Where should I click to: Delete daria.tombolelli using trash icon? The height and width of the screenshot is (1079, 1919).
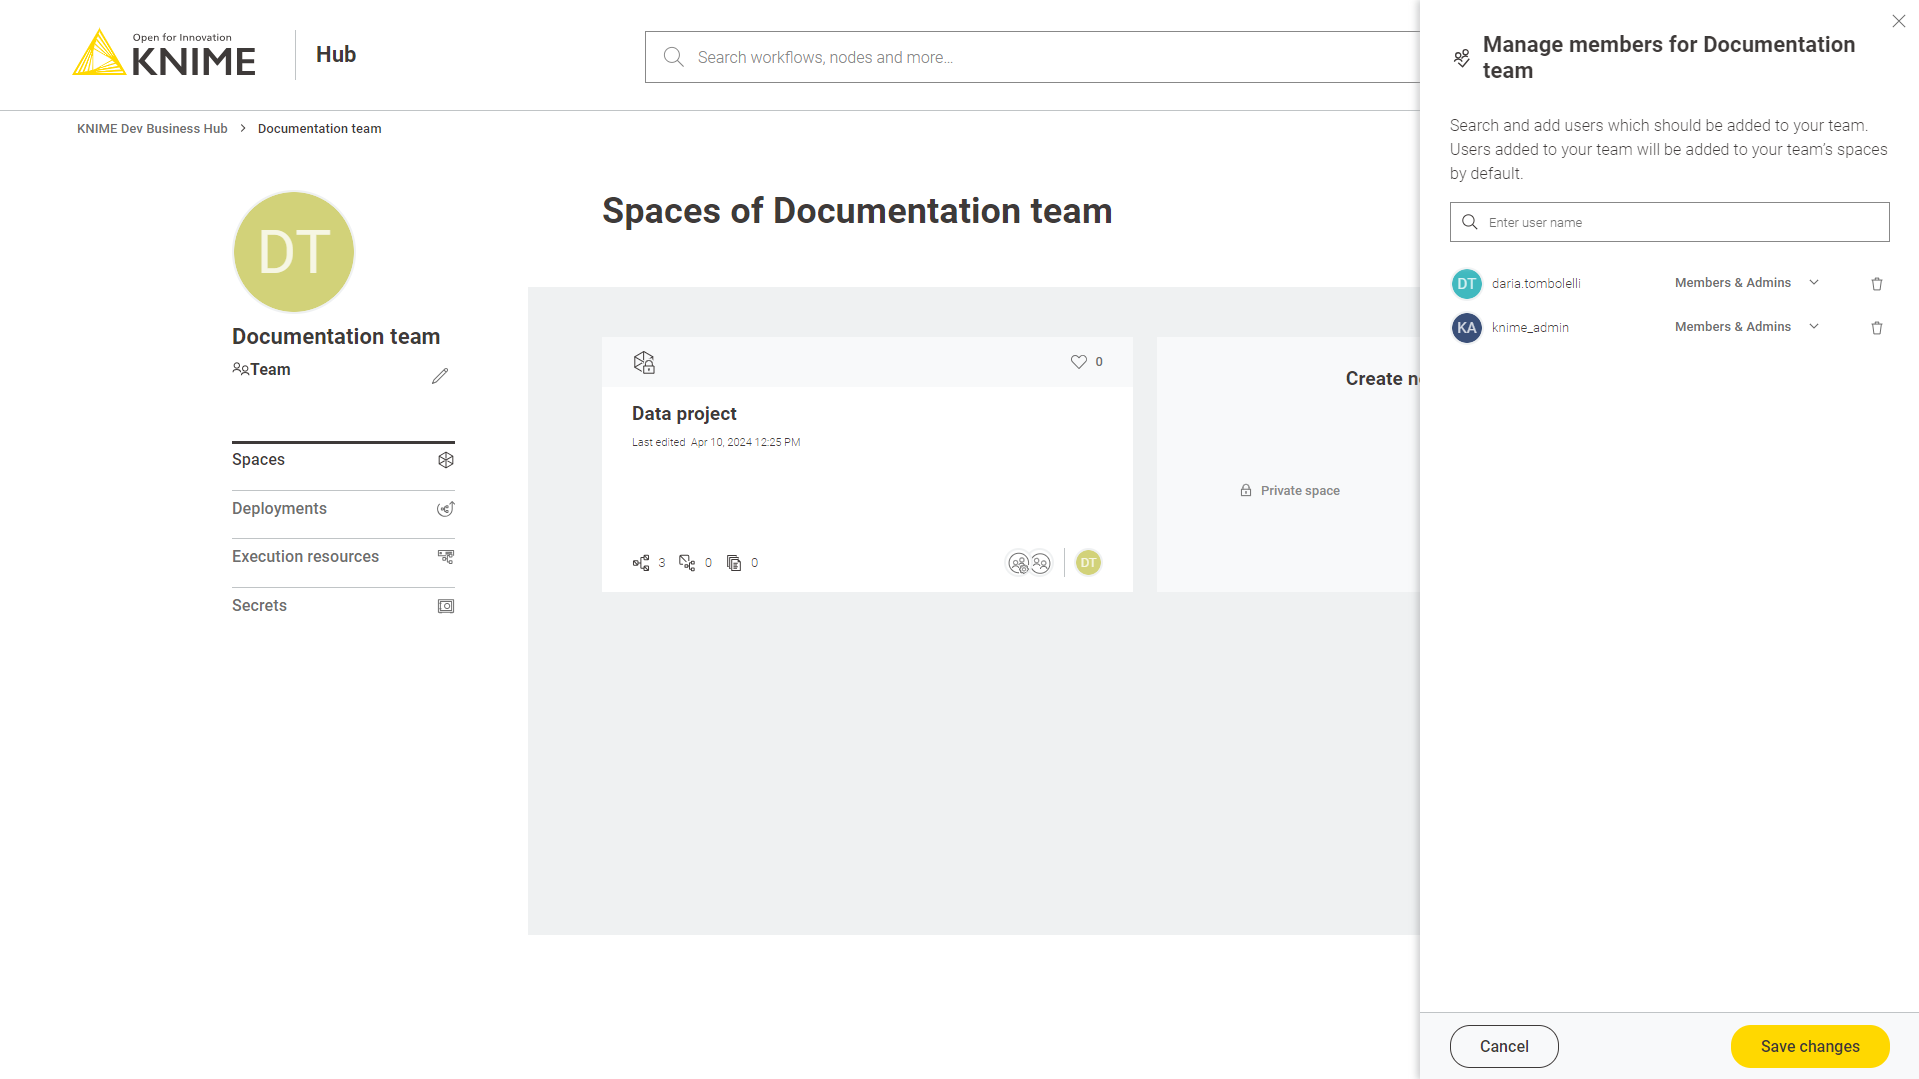[1876, 284]
